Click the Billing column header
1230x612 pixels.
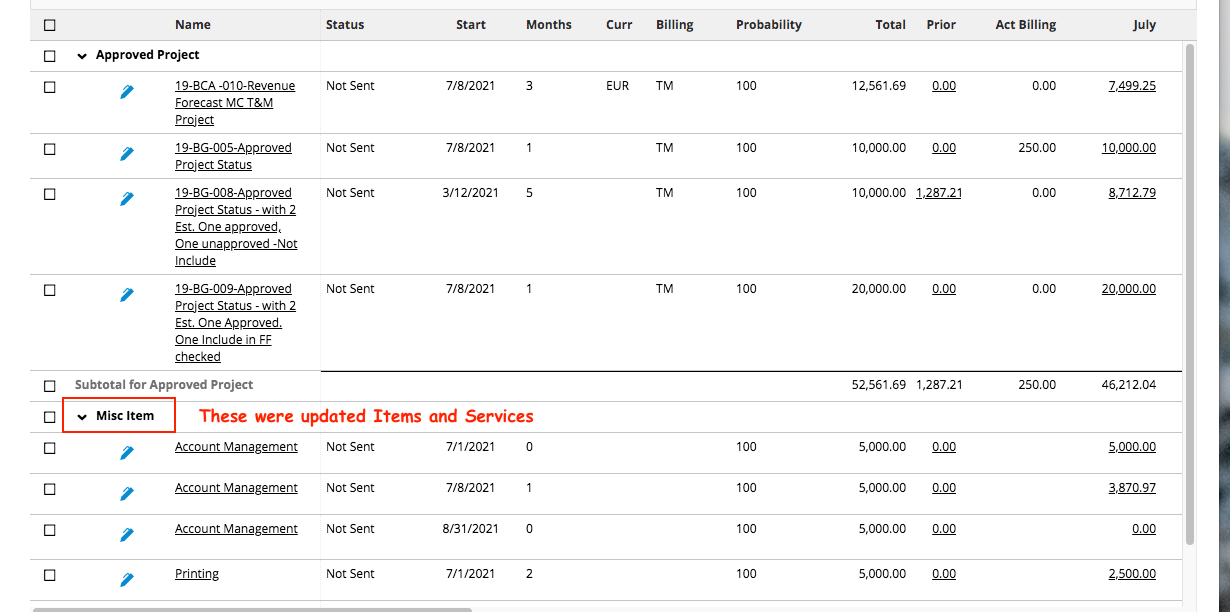675,25
